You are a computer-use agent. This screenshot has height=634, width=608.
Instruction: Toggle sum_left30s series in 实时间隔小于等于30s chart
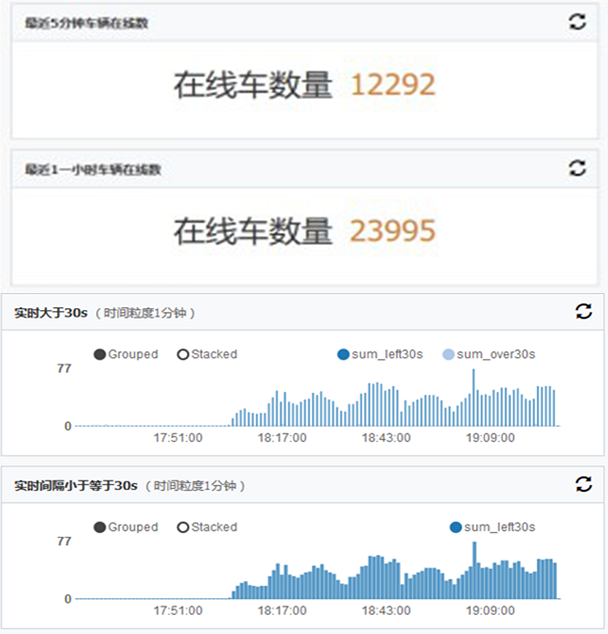[492, 527]
